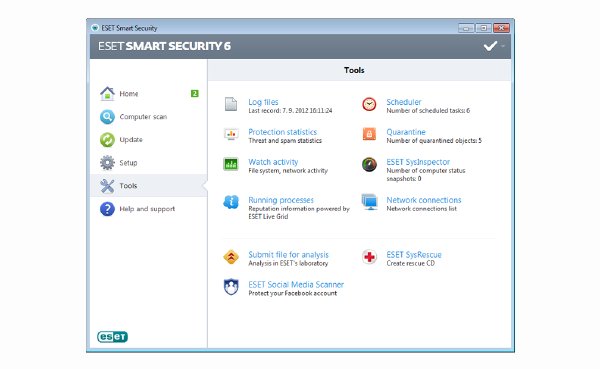Open the Scheduler link

pos(404,102)
